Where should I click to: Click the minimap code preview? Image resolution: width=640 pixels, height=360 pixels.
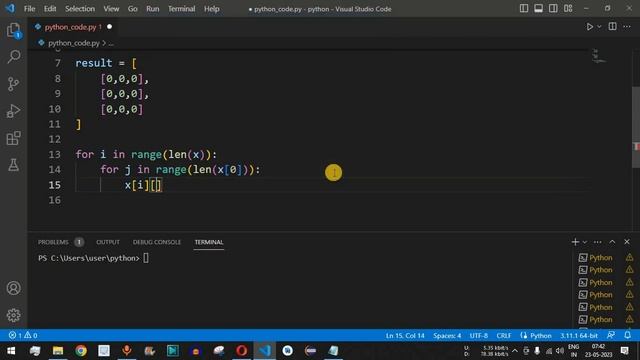point(598,57)
